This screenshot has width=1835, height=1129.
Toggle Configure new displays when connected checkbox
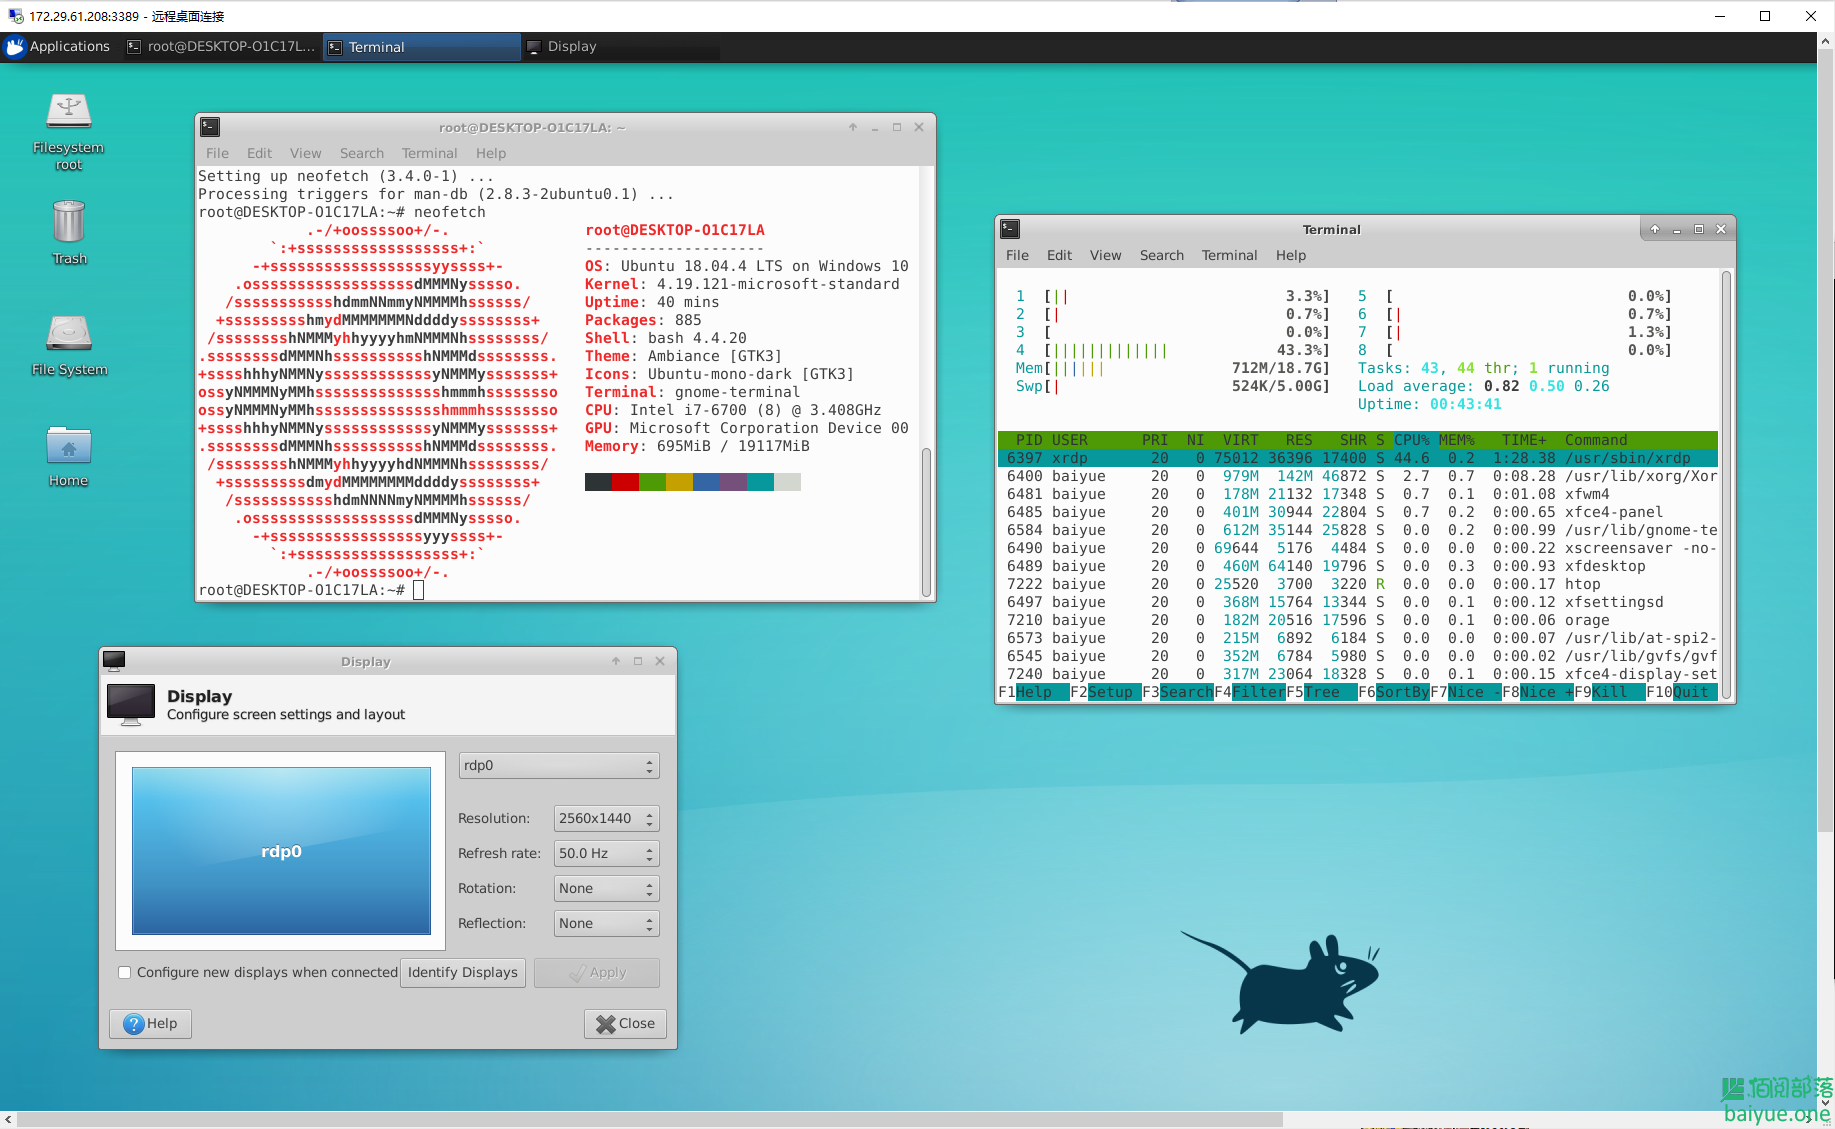click(x=124, y=972)
